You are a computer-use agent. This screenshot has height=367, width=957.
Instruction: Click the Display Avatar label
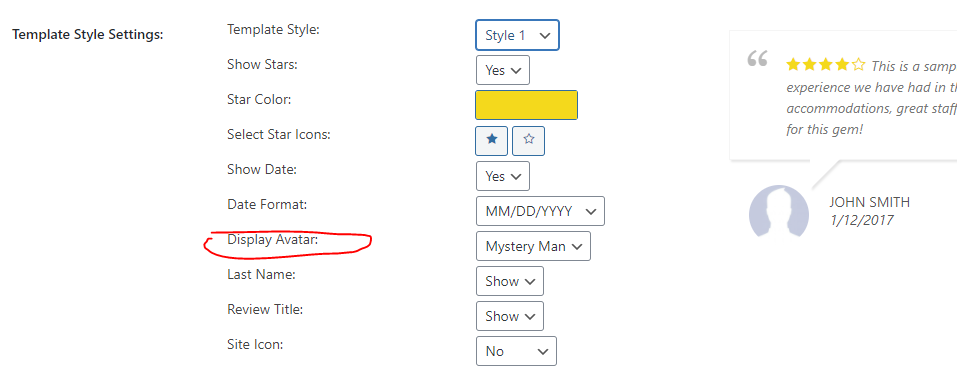click(273, 240)
